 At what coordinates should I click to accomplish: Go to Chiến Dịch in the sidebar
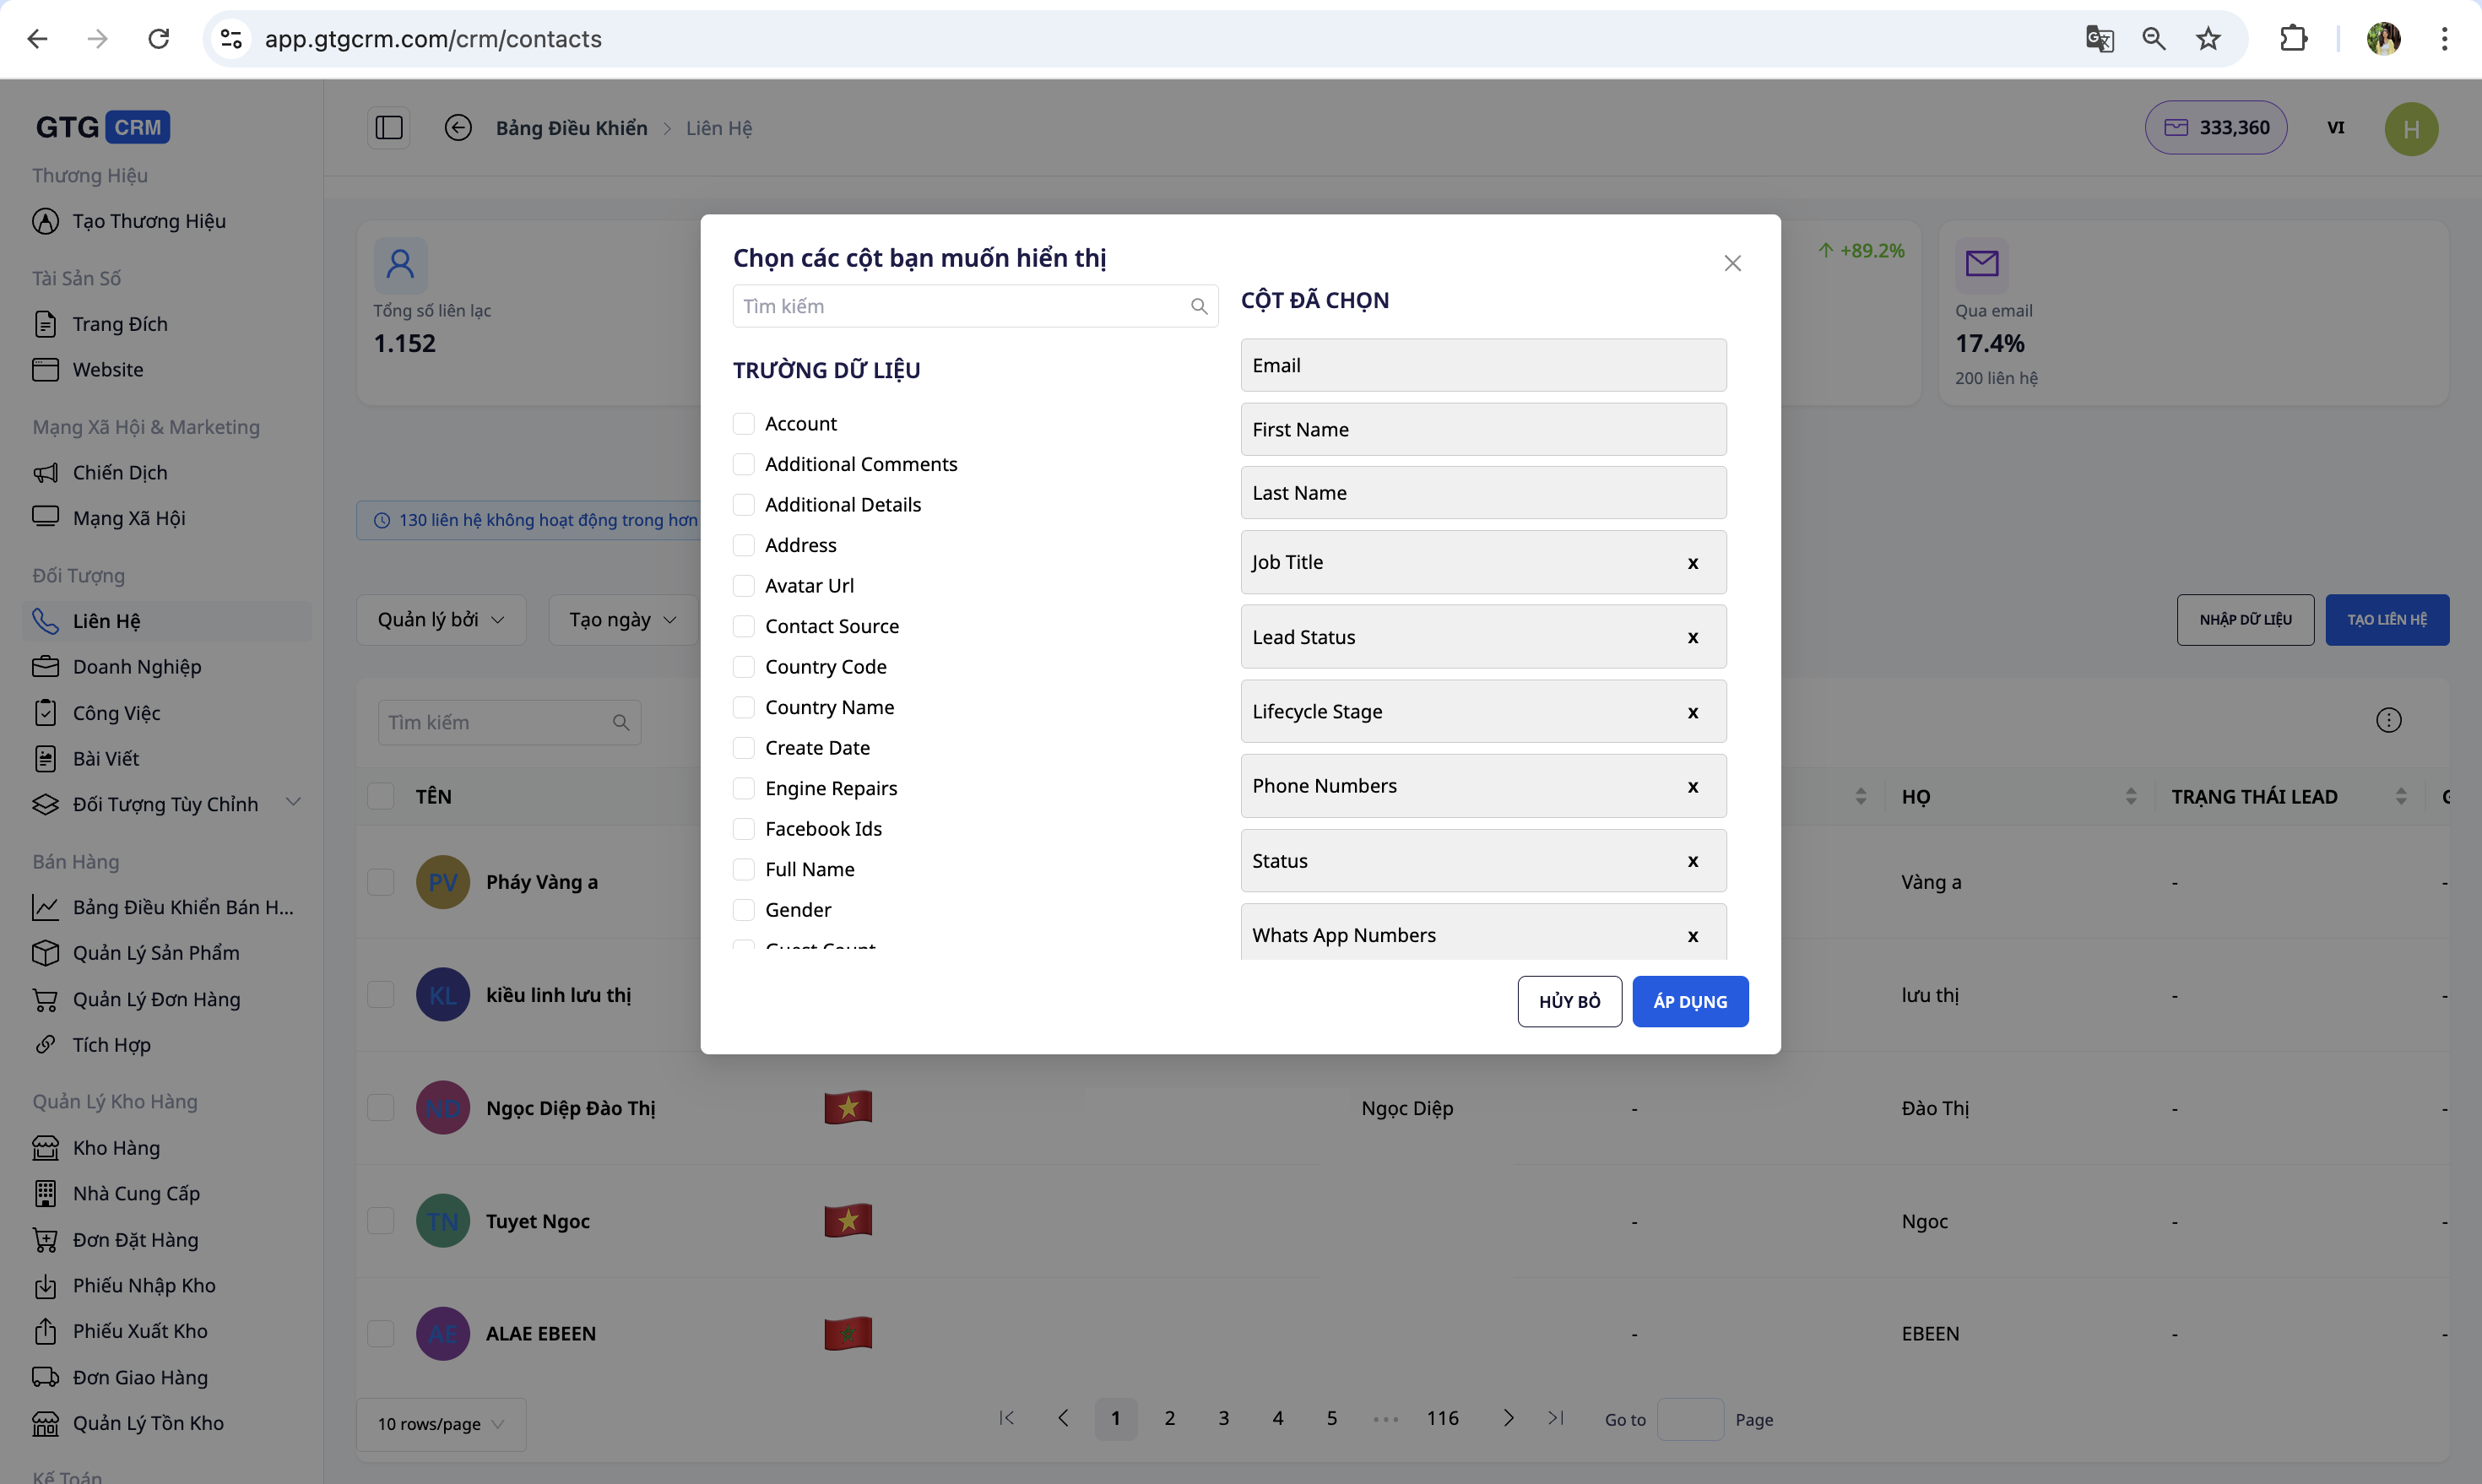[x=119, y=472]
